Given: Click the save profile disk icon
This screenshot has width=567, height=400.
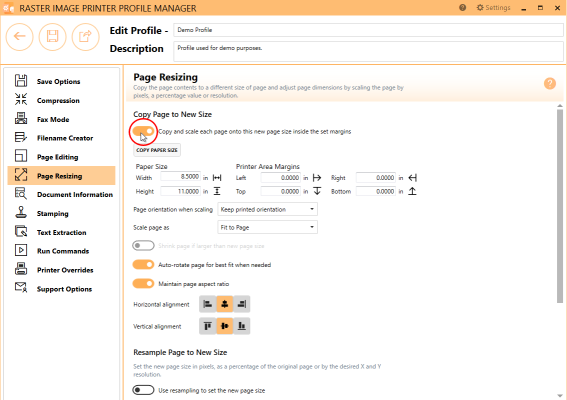Looking at the screenshot, I should tap(52, 36).
